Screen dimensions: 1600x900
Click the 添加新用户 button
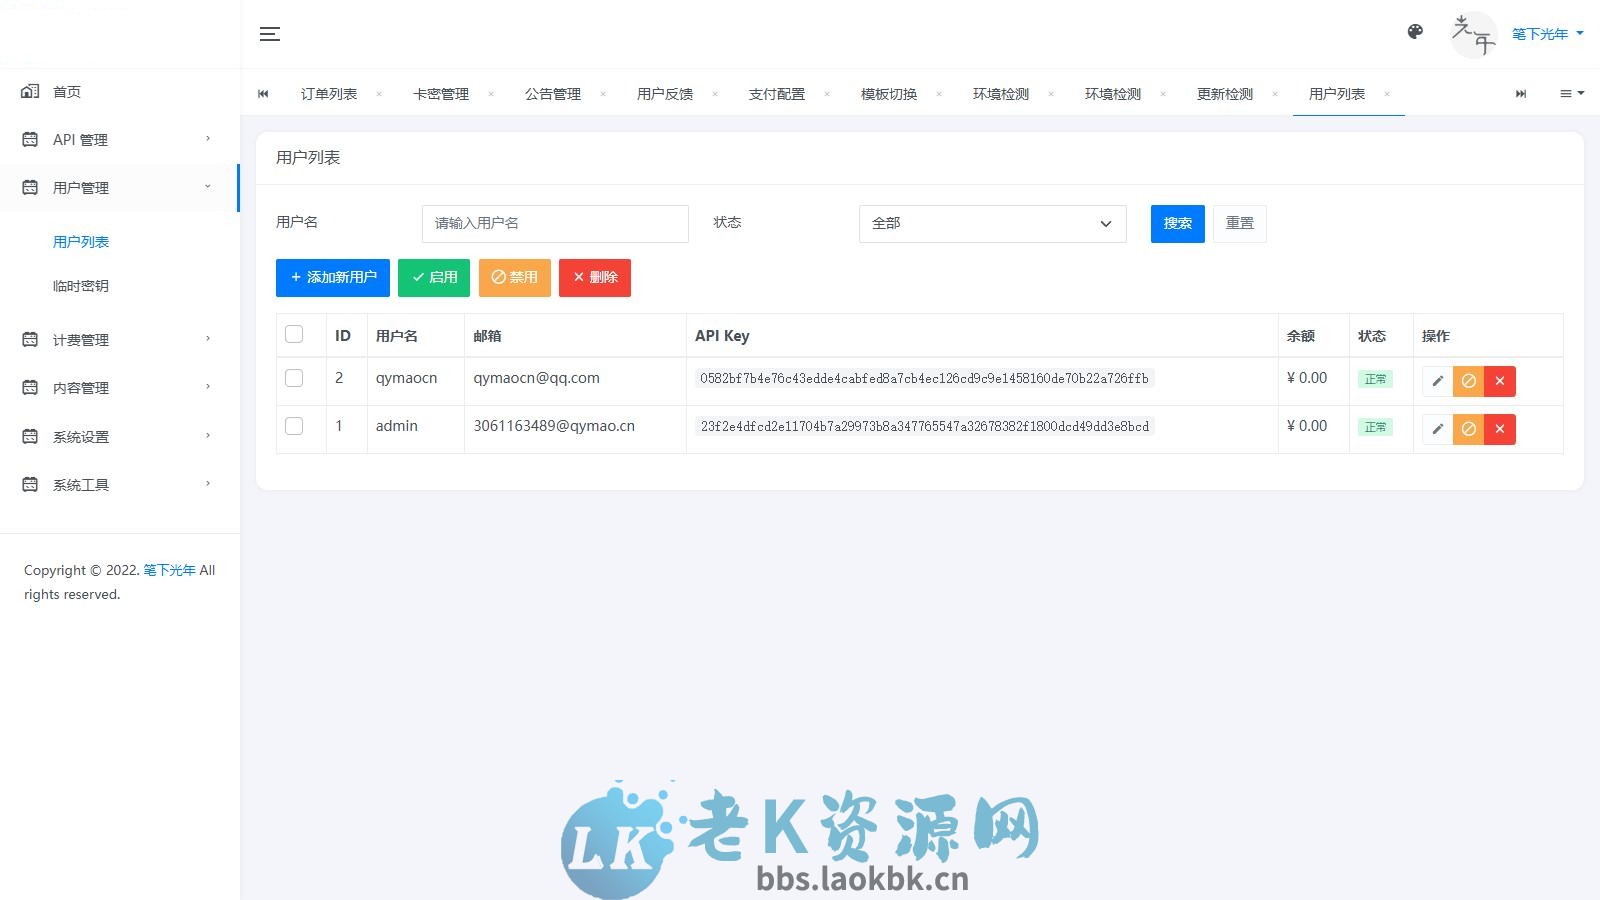click(332, 277)
